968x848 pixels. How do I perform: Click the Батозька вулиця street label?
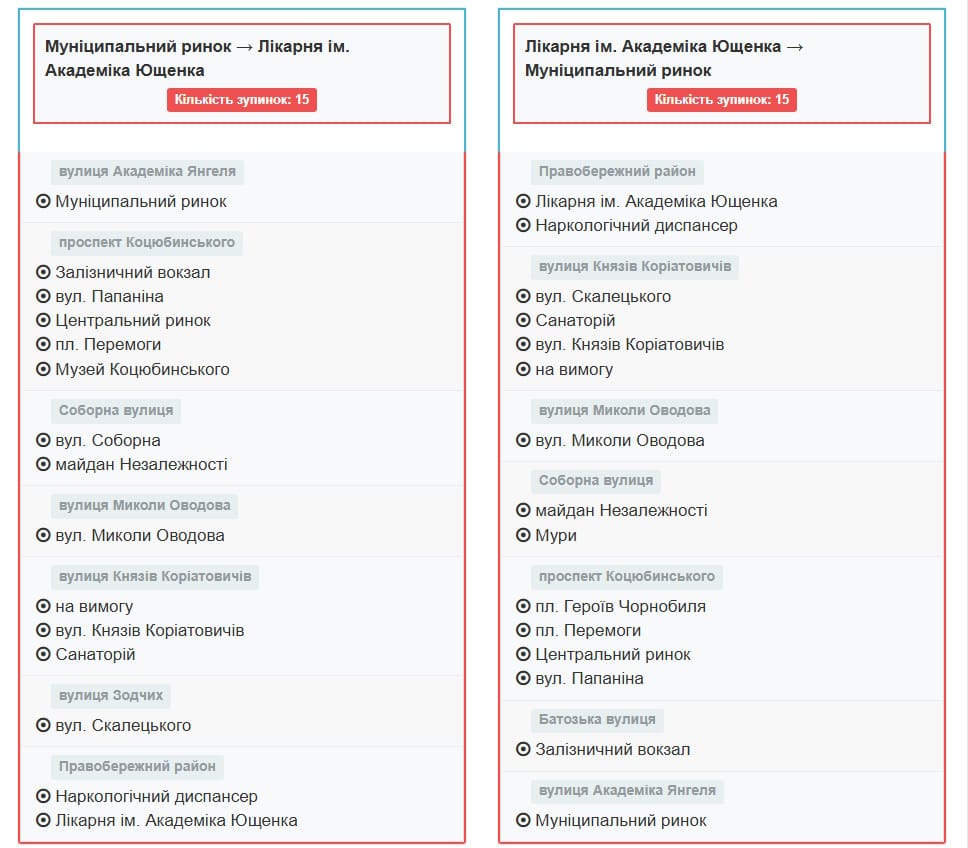tap(597, 719)
